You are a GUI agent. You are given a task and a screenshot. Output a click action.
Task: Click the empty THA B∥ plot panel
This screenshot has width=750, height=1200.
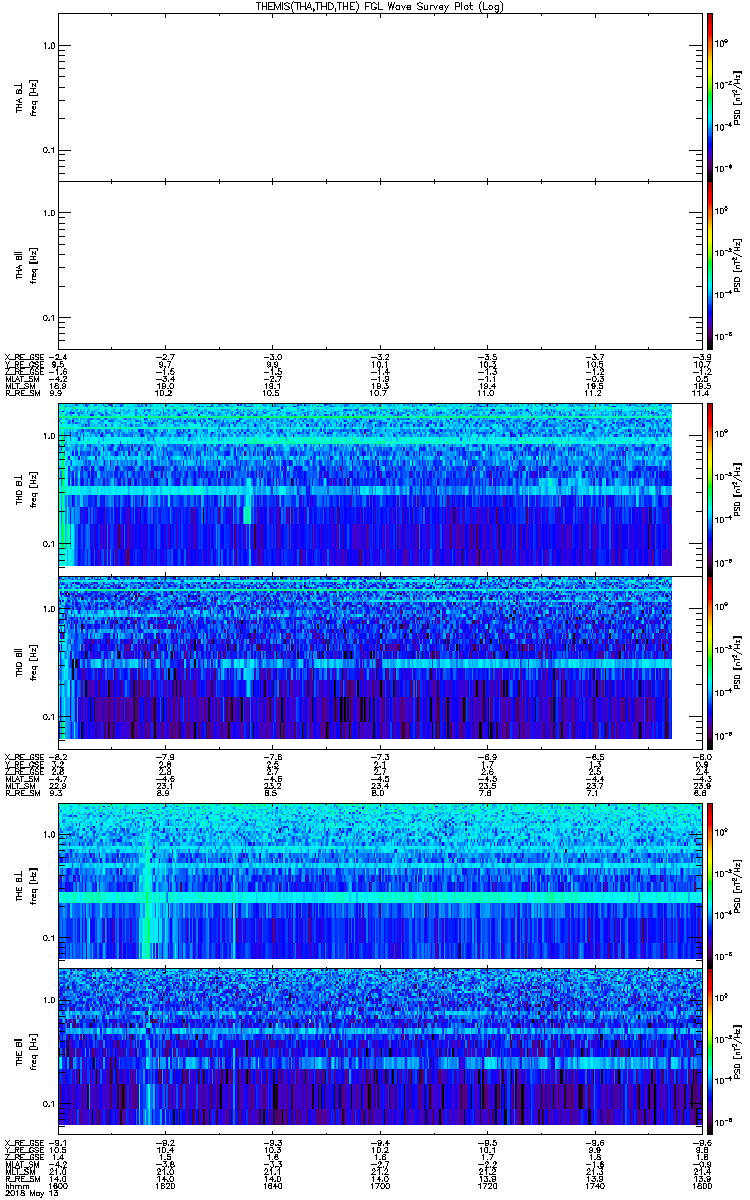pos(379,264)
